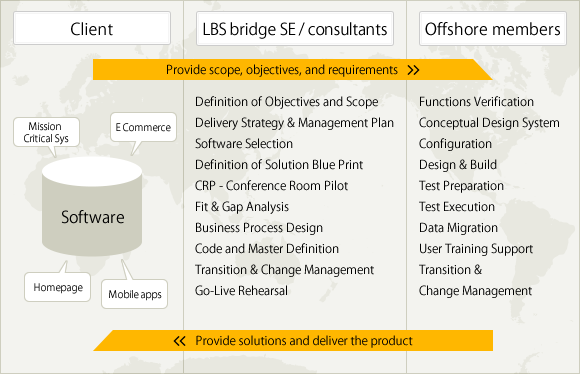Select Go-Live Rehearsal item
The image size is (580, 374).
tap(241, 291)
